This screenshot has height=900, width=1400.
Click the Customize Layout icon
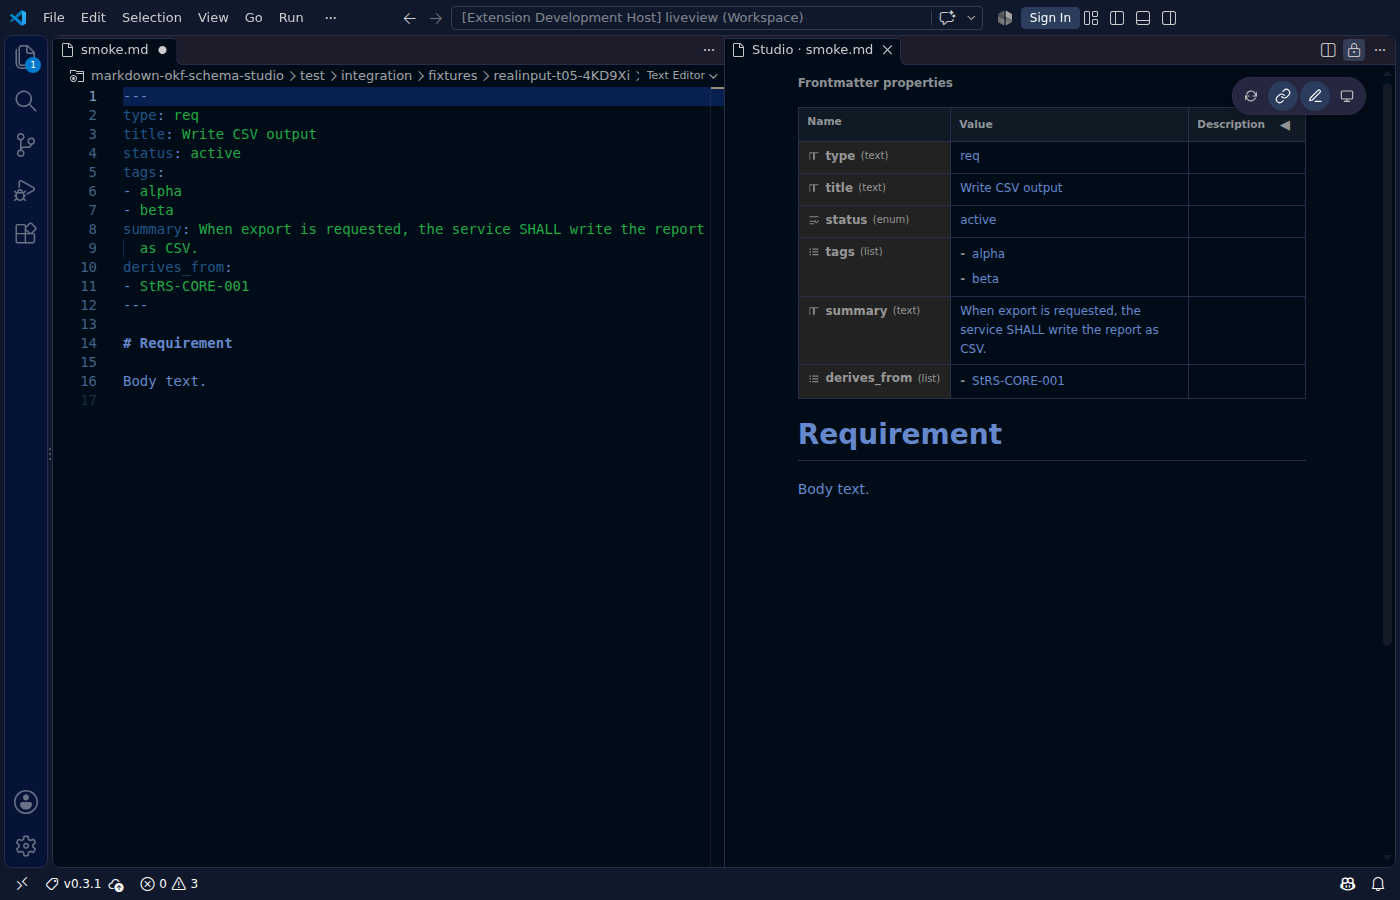click(1091, 18)
